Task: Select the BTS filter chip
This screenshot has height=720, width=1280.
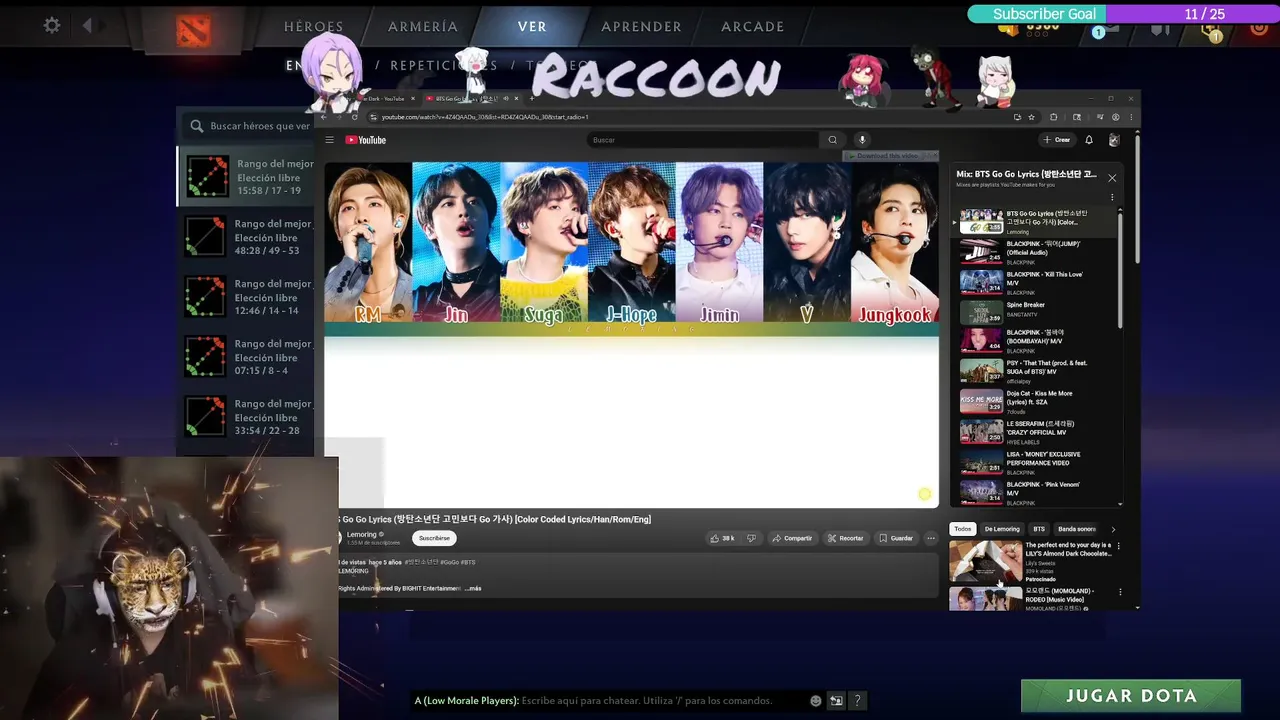Action: 1039,529
